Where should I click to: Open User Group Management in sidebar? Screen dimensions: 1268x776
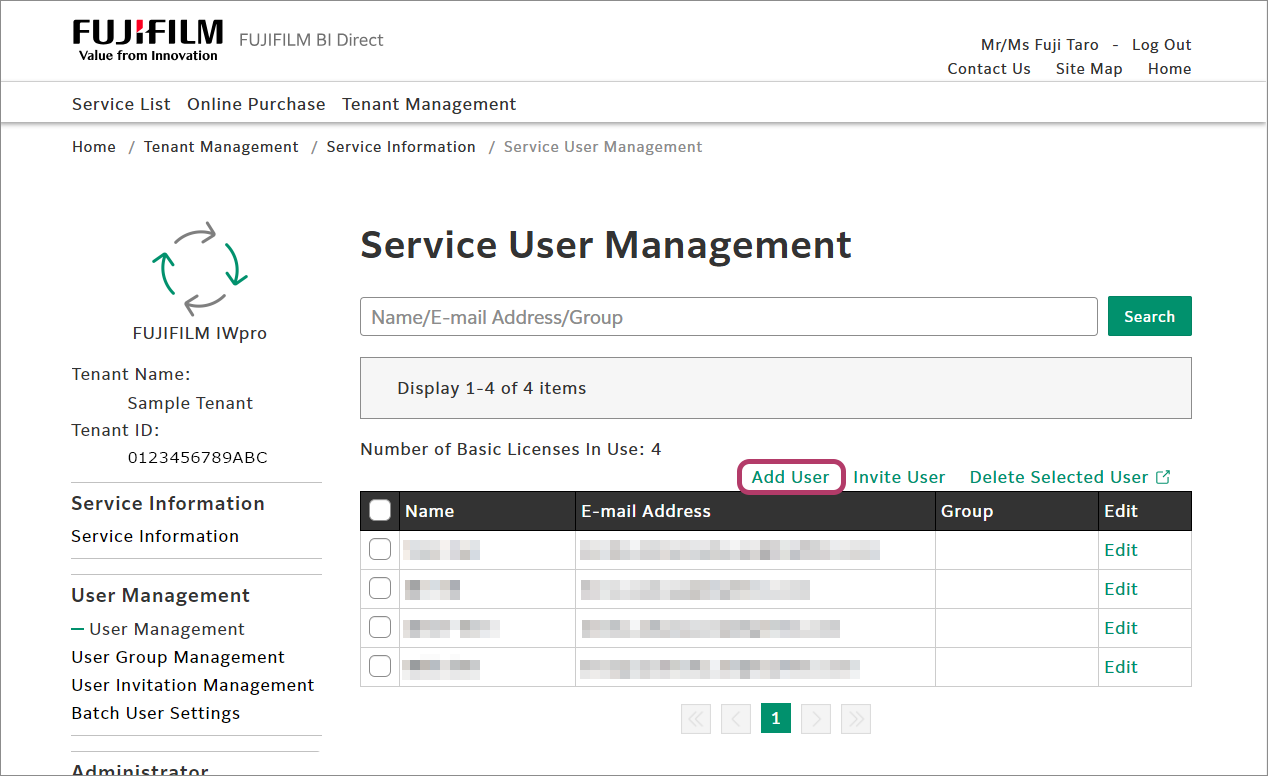pos(178,657)
